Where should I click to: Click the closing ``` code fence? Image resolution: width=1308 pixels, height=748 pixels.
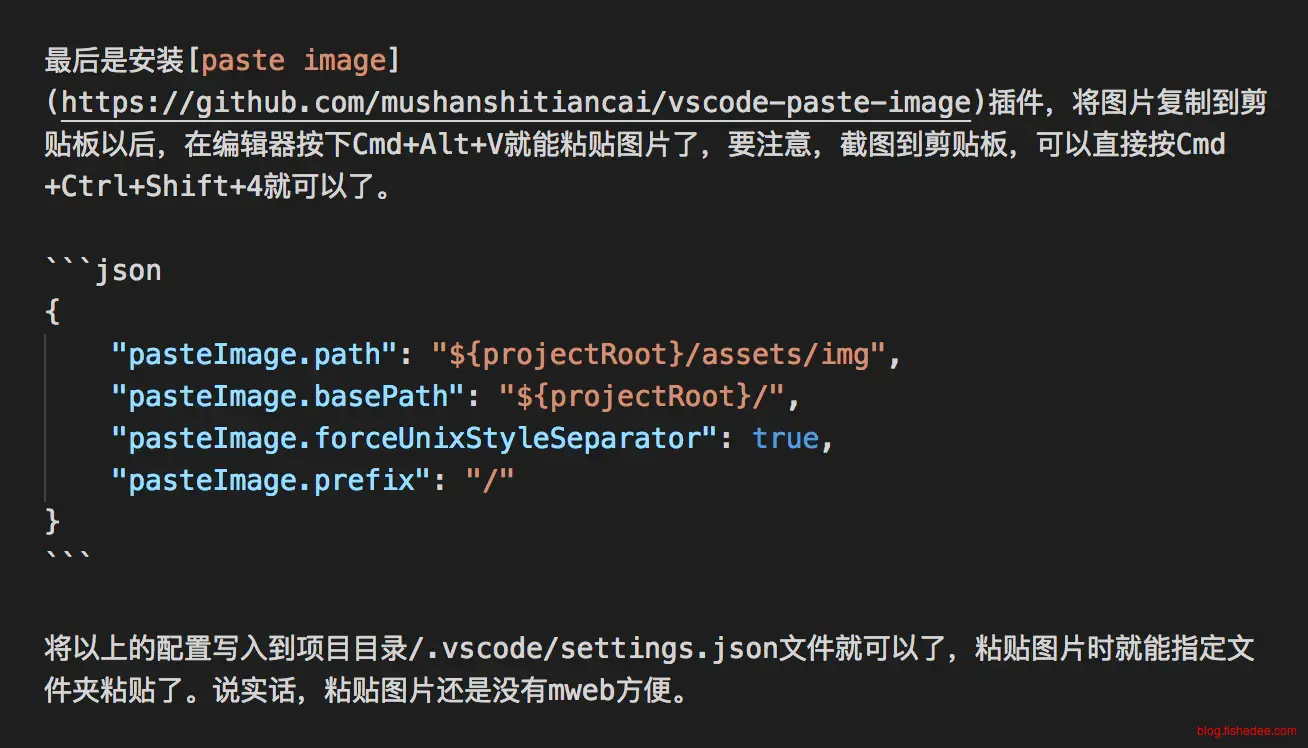click(x=69, y=556)
